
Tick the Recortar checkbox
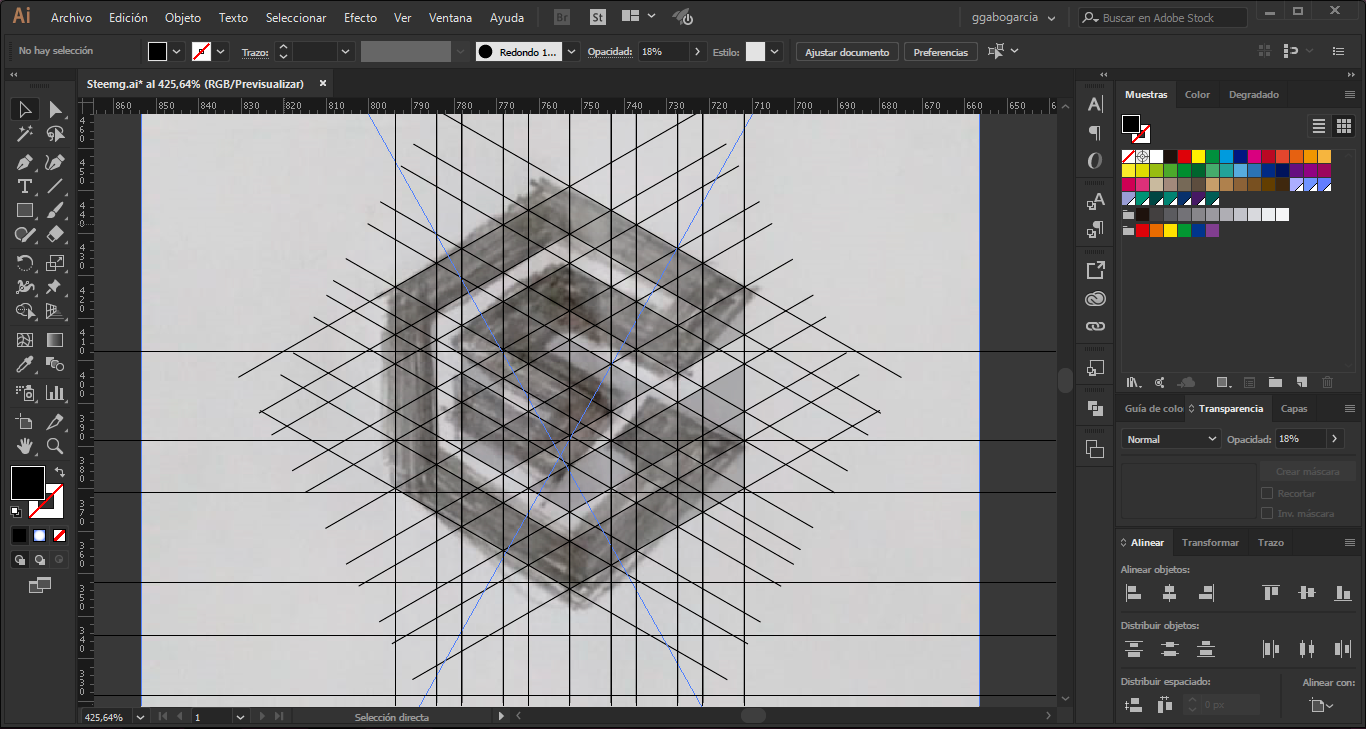click(x=1267, y=494)
